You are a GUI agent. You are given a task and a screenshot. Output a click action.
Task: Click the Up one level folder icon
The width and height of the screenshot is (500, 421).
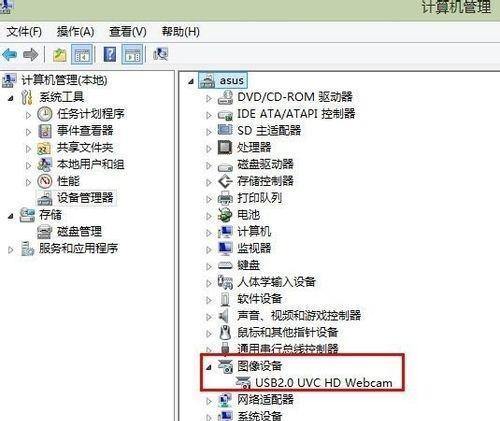(60, 55)
